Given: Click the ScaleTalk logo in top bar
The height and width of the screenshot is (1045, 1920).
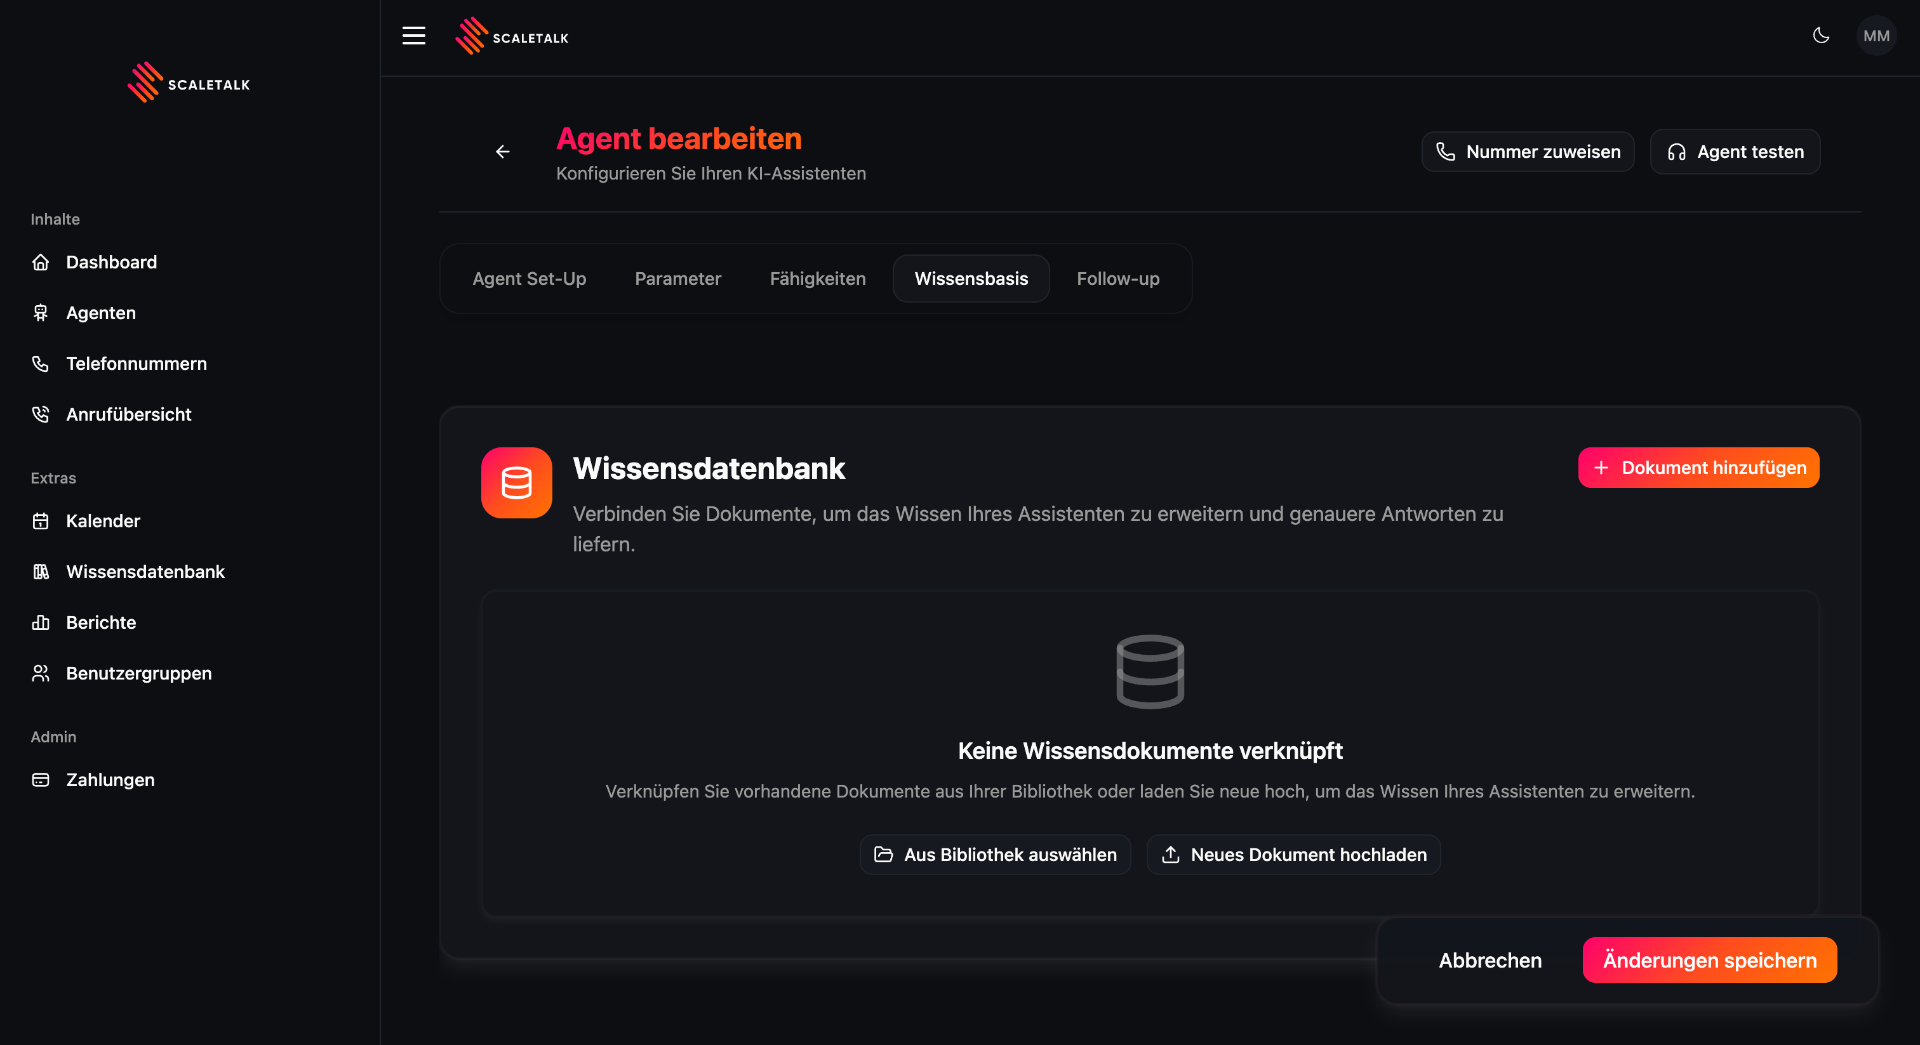Looking at the screenshot, I should [x=512, y=37].
